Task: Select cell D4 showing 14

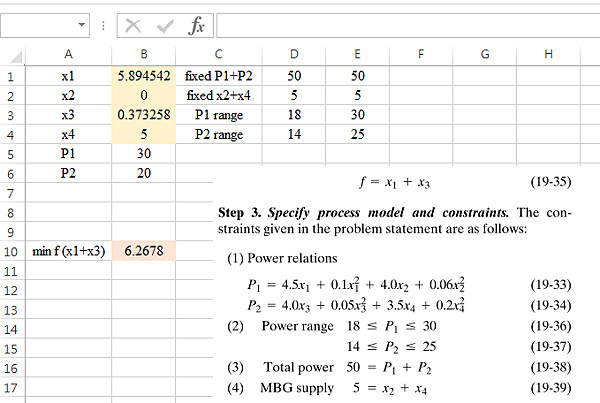Action: point(294,134)
